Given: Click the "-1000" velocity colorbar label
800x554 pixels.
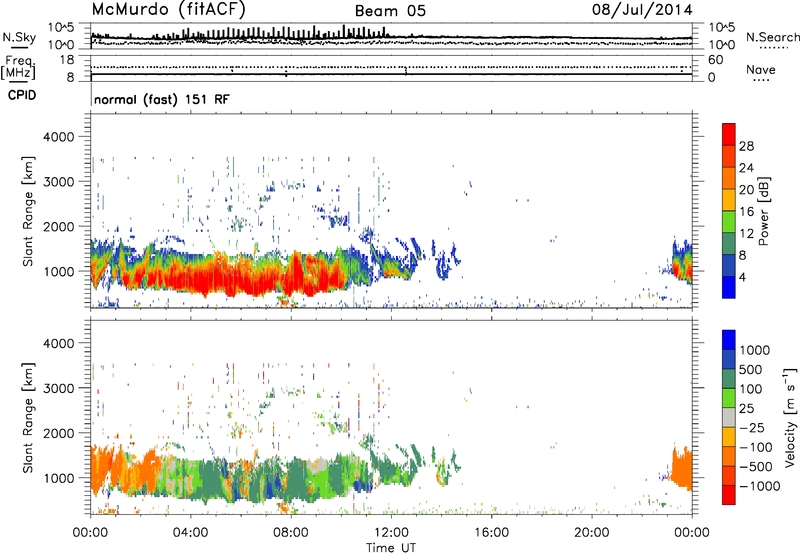Looking at the screenshot, I should (x=759, y=486).
